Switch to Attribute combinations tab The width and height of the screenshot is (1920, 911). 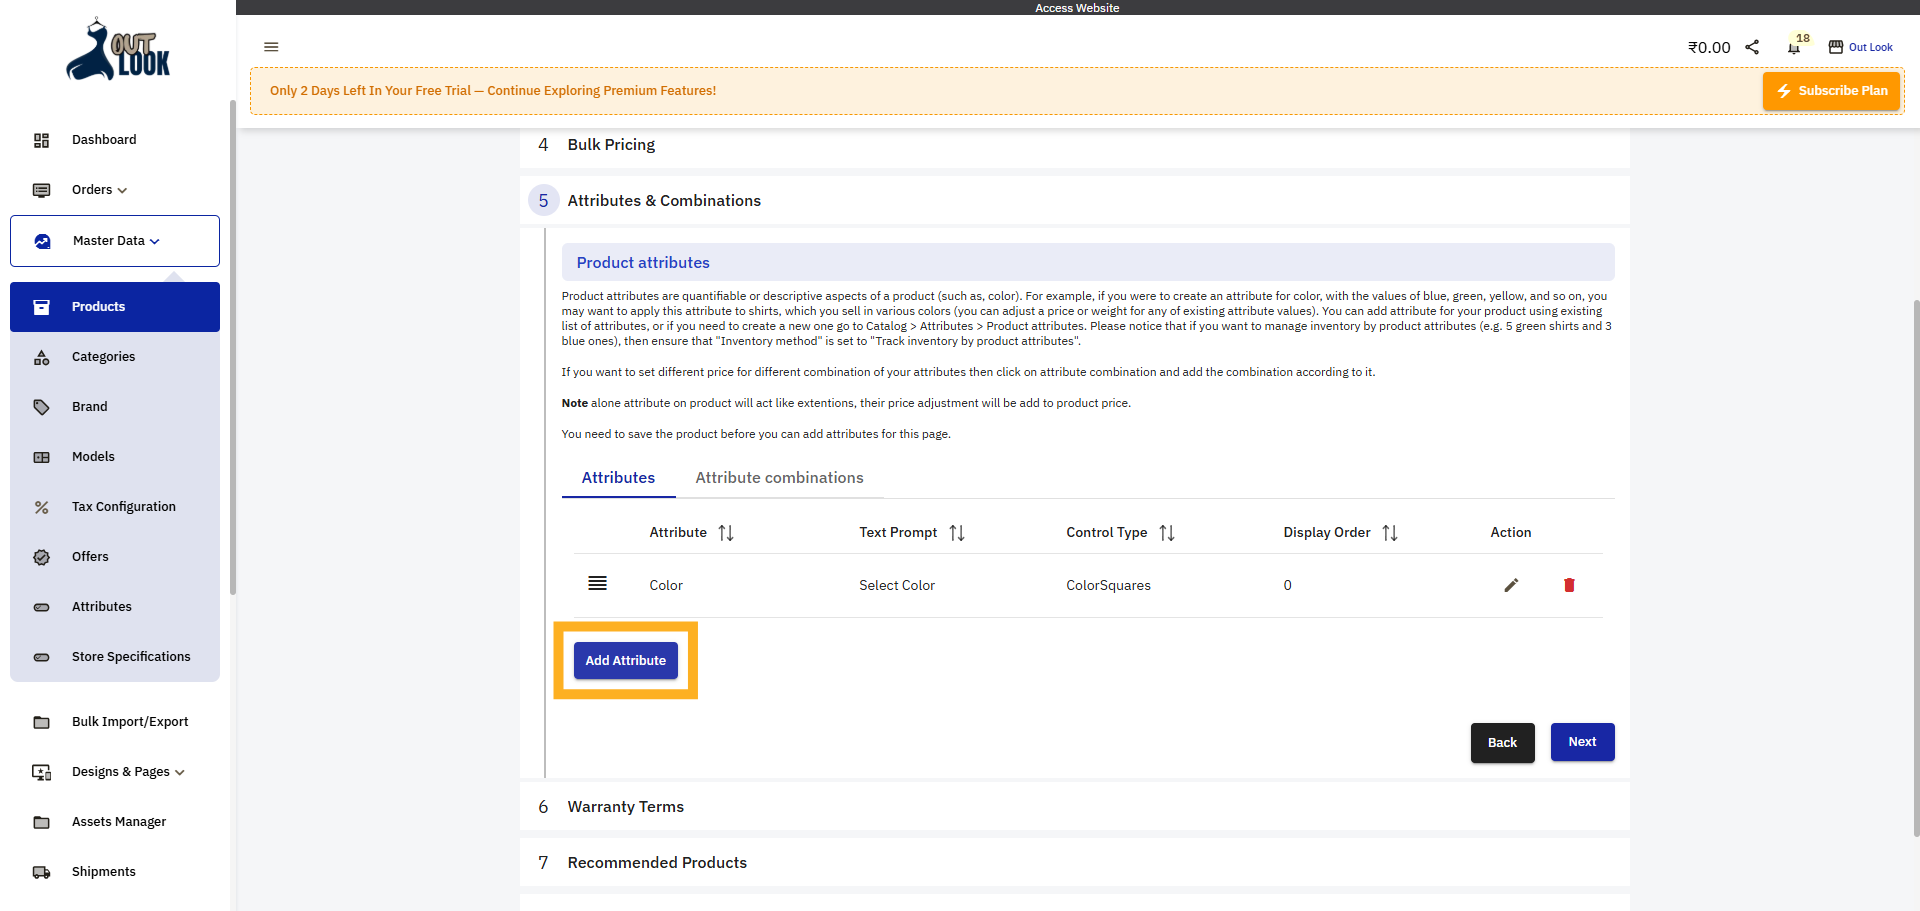point(779,478)
